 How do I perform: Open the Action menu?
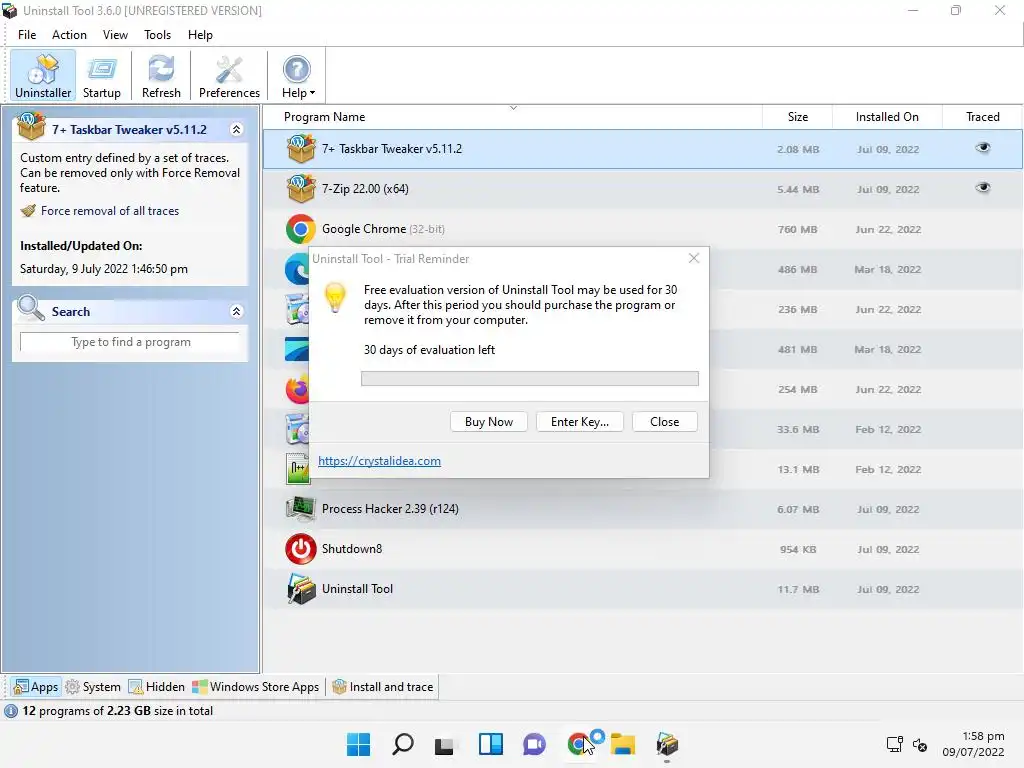pyautogui.click(x=69, y=35)
